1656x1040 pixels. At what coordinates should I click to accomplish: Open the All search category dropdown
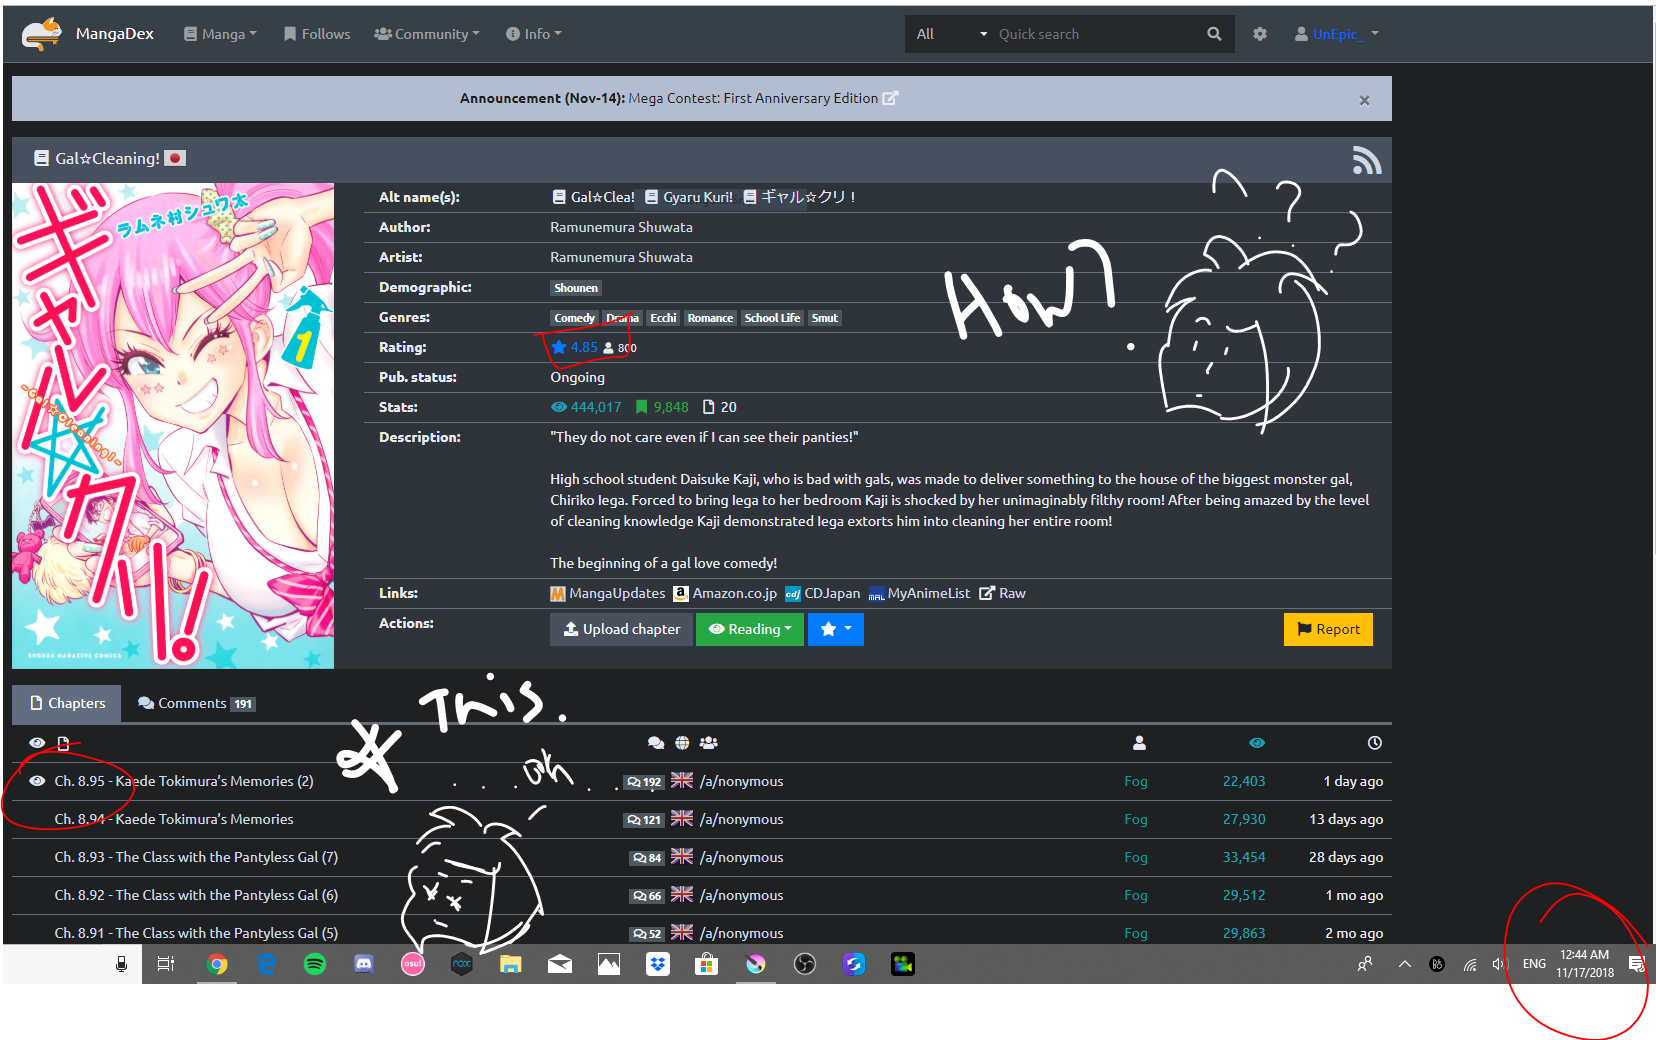[951, 34]
